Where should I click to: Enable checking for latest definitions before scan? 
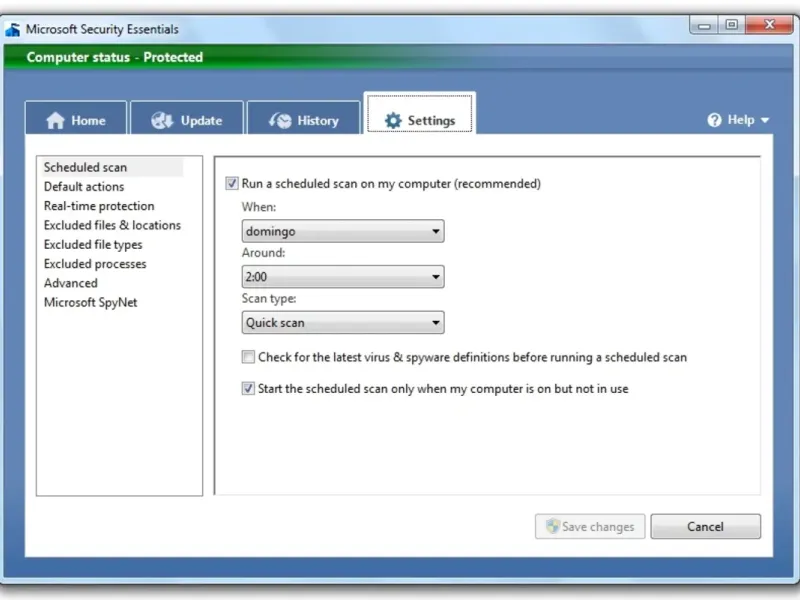(248, 357)
